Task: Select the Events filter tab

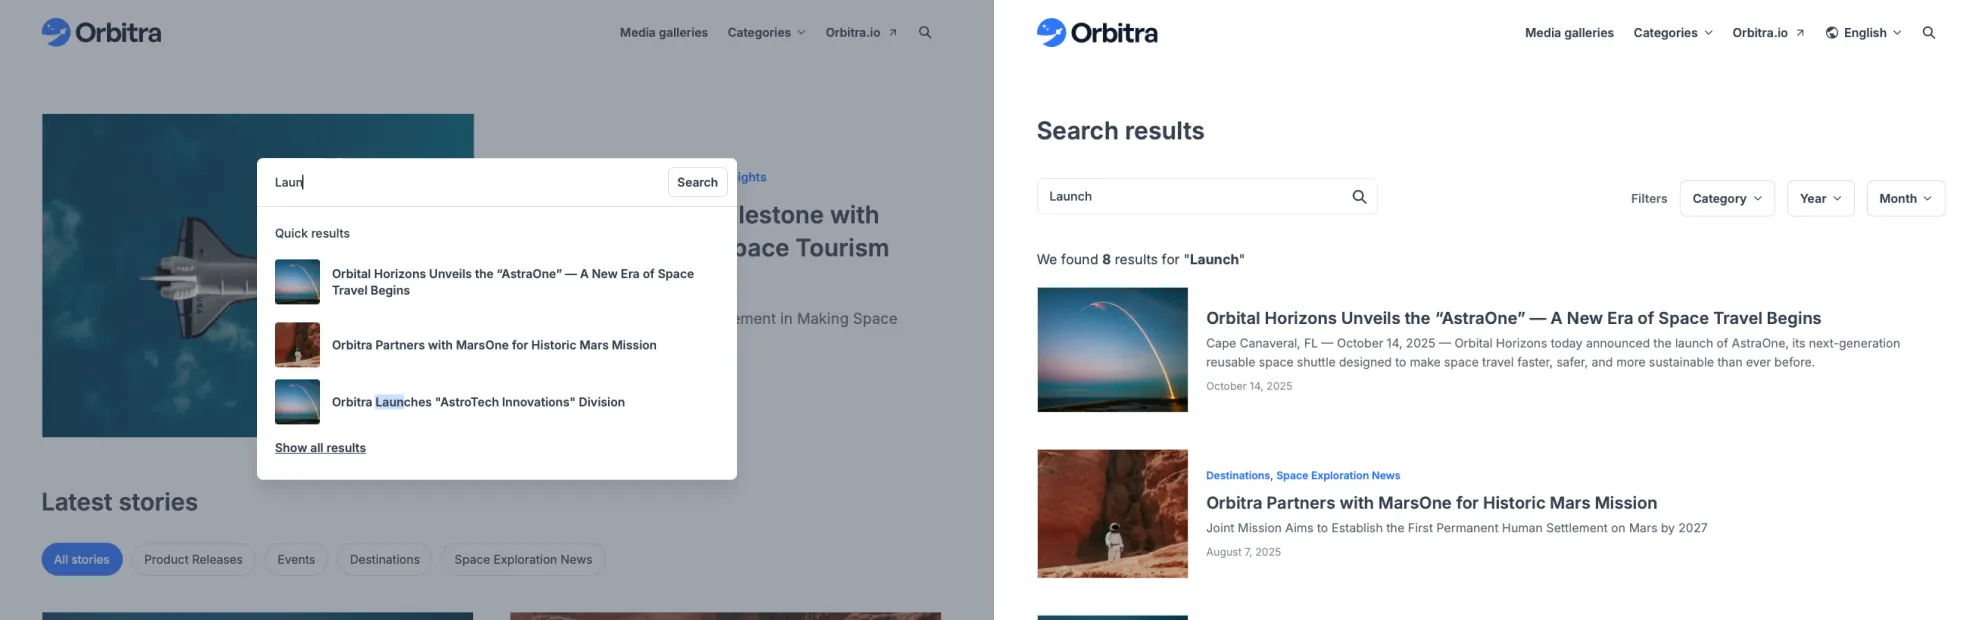Action: pos(296,559)
